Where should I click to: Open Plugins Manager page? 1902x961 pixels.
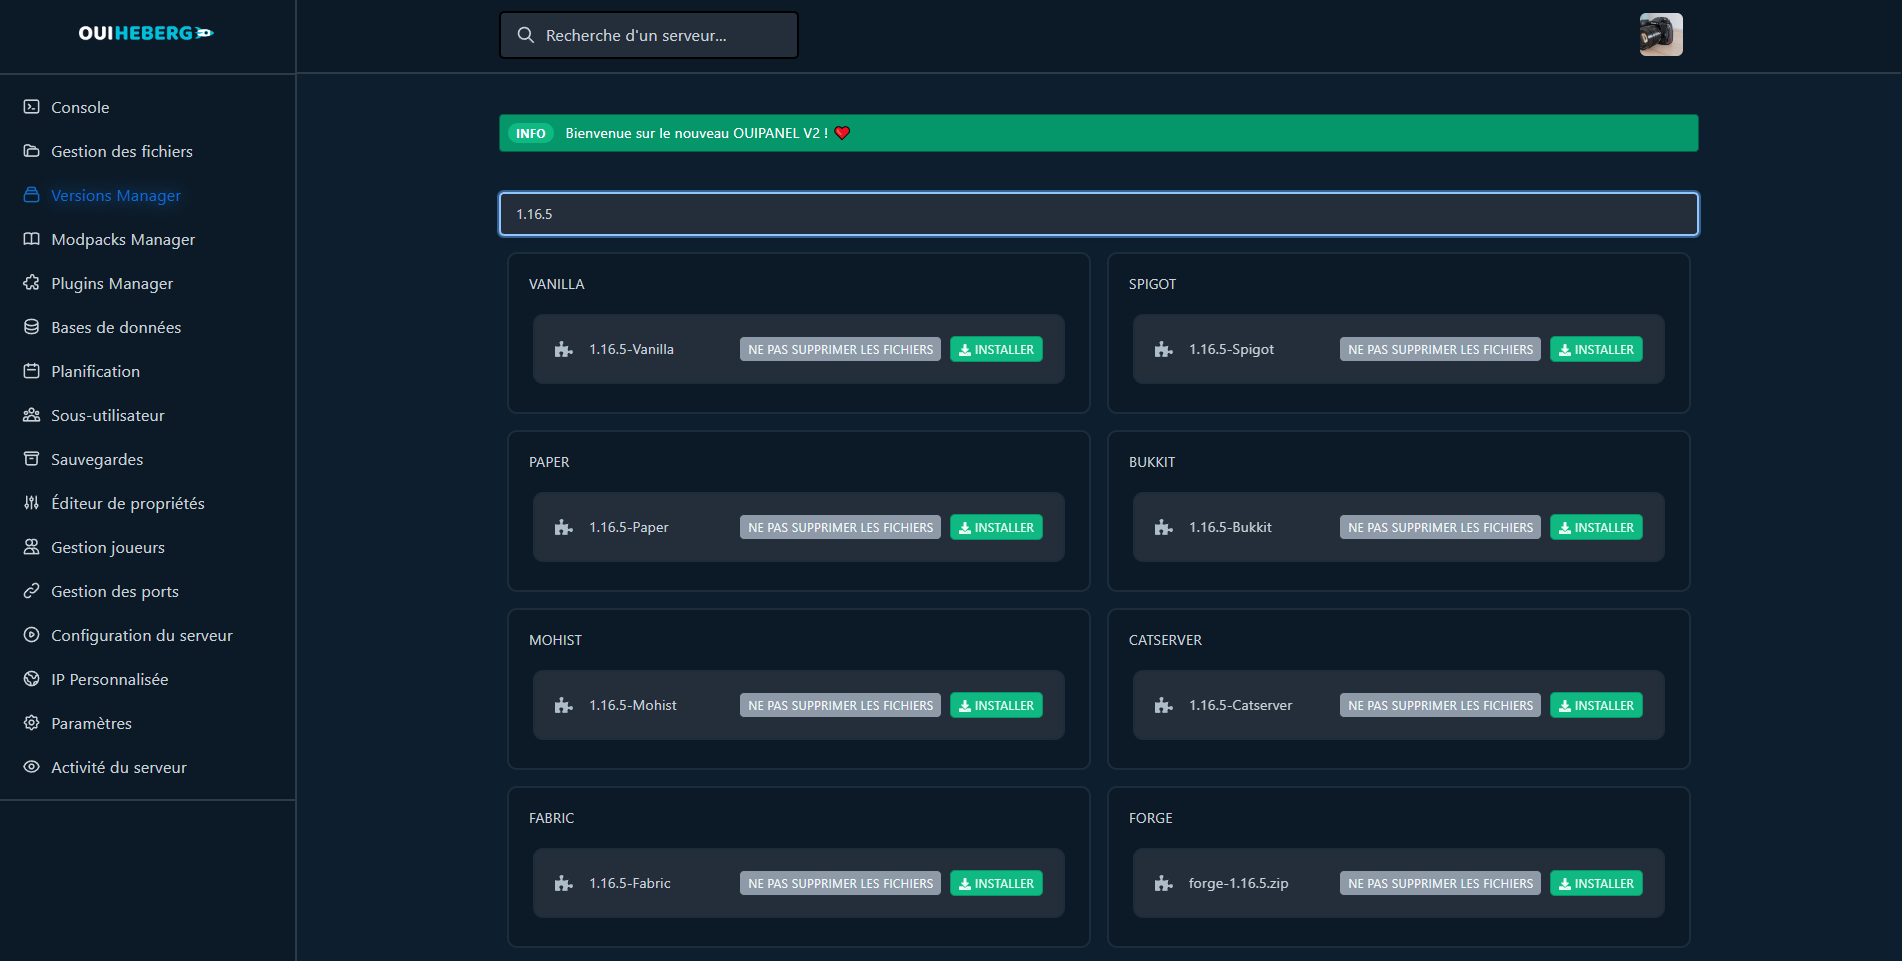click(x=112, y=283)
